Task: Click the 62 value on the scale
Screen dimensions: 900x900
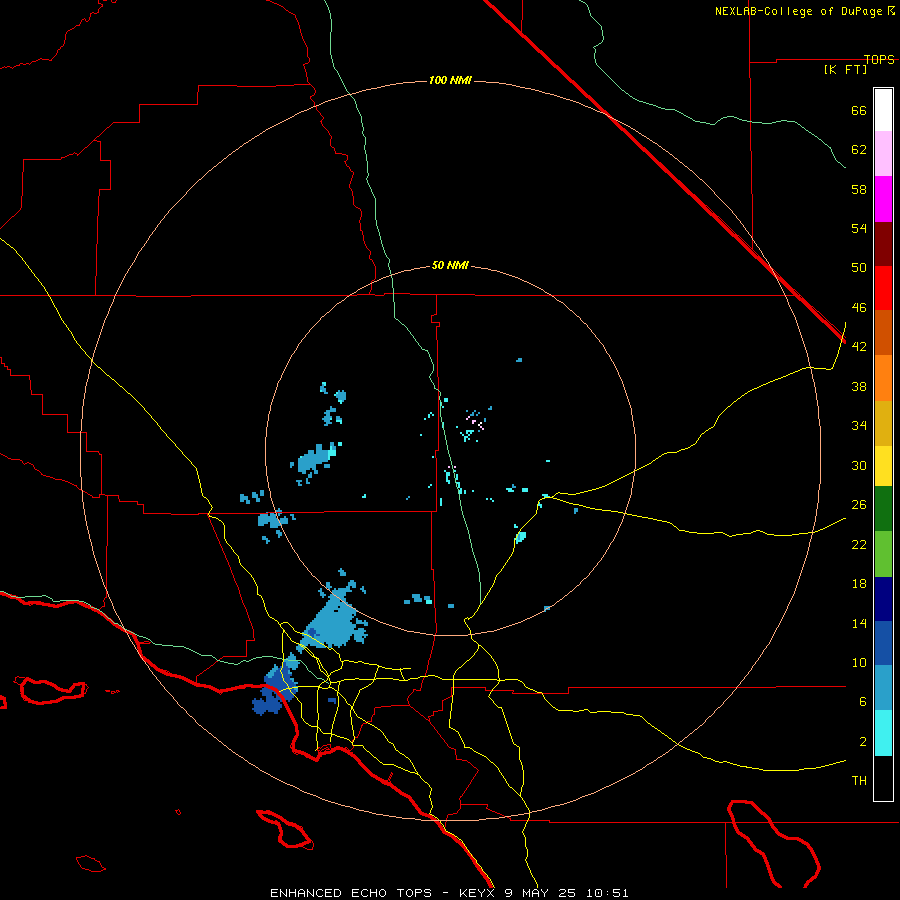Action: tap(859, 150)
